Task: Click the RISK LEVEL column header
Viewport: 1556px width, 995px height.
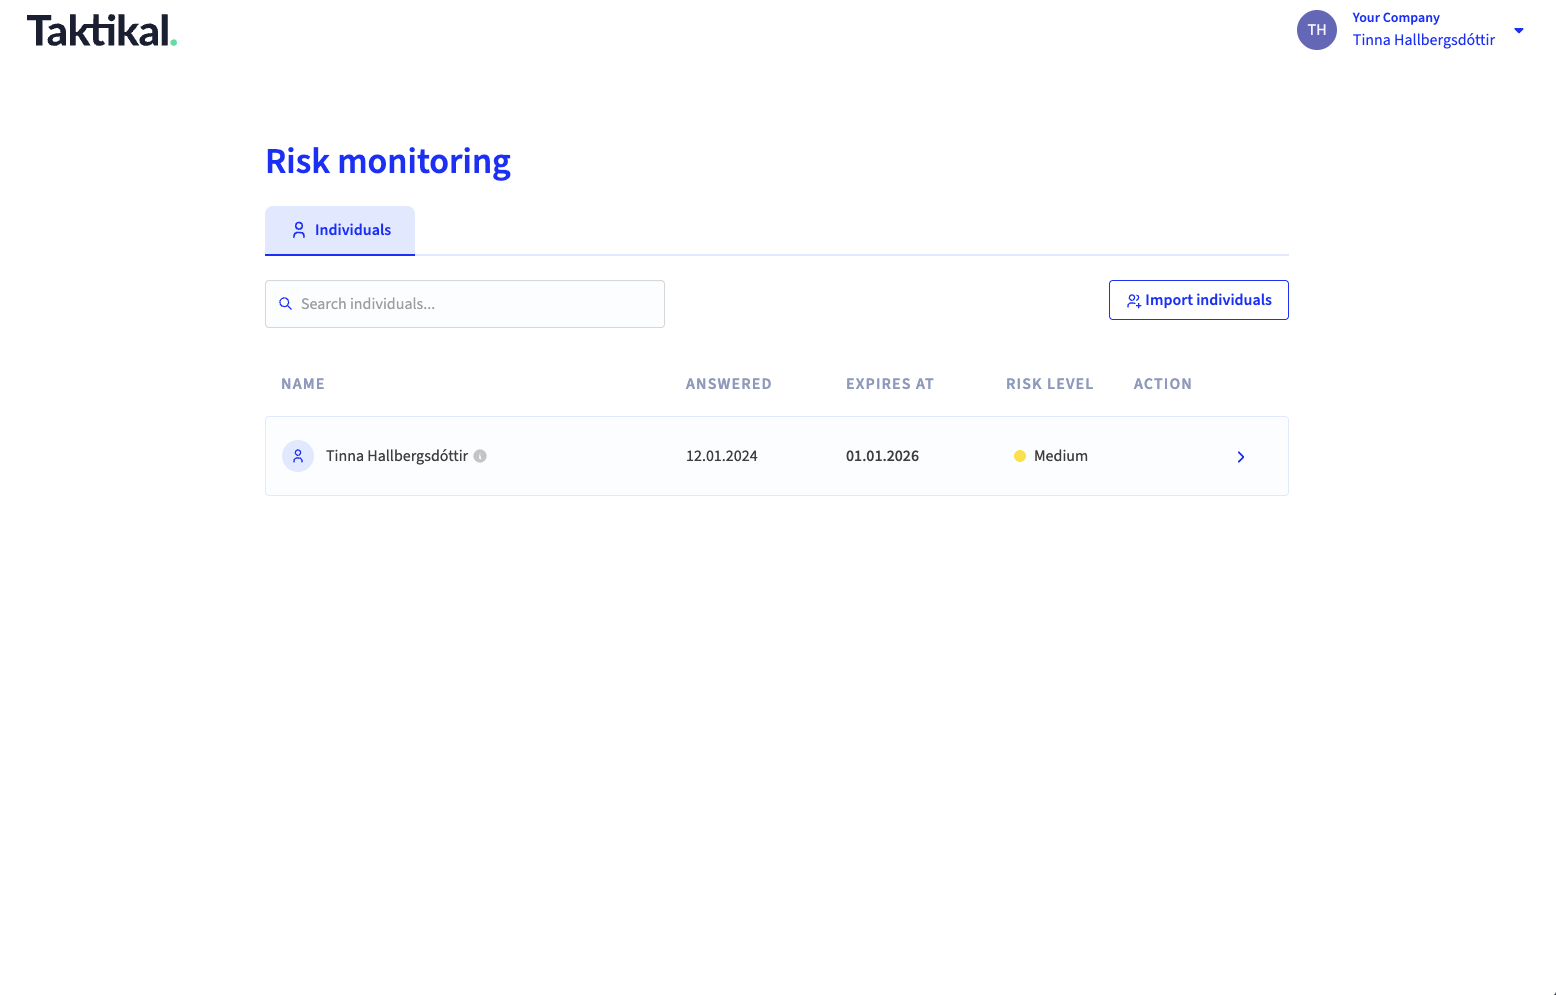Action: [x=1050, y=384]
